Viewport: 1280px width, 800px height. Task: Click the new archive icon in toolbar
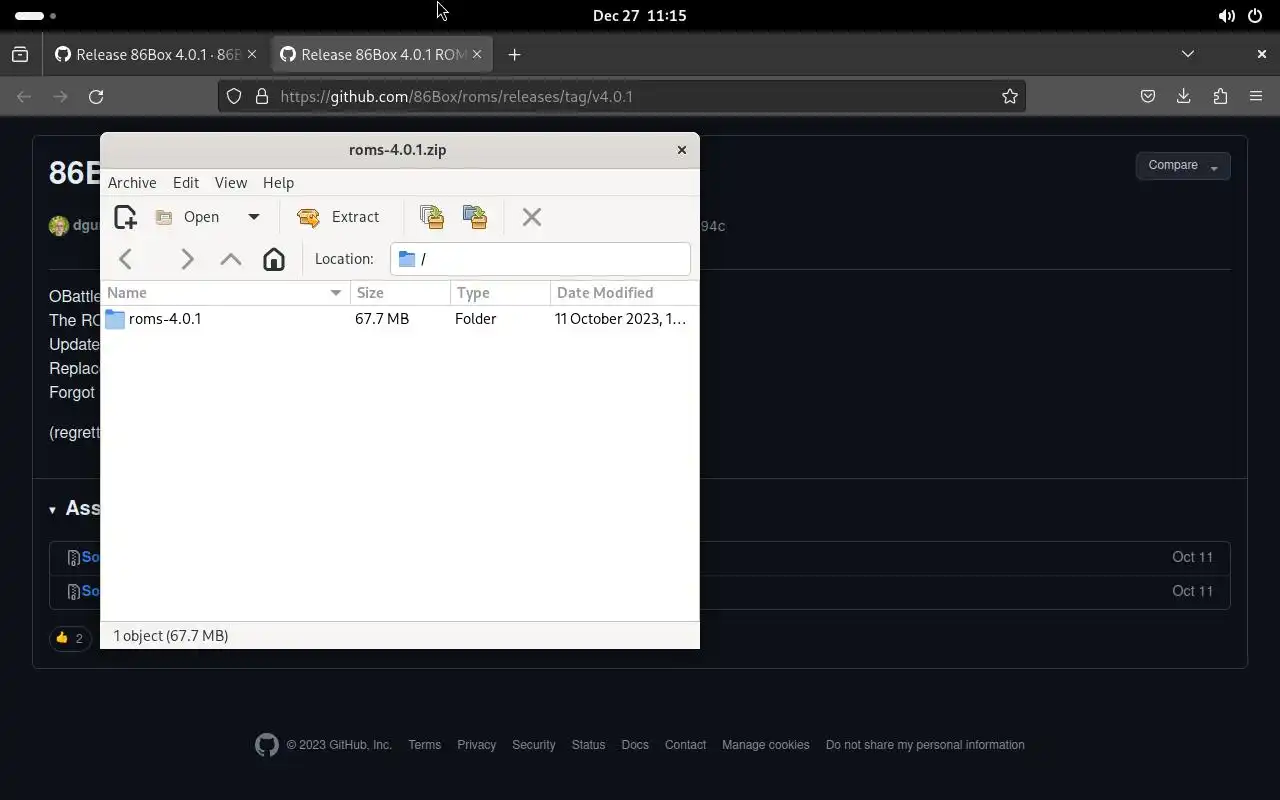(x=125, y=217)
